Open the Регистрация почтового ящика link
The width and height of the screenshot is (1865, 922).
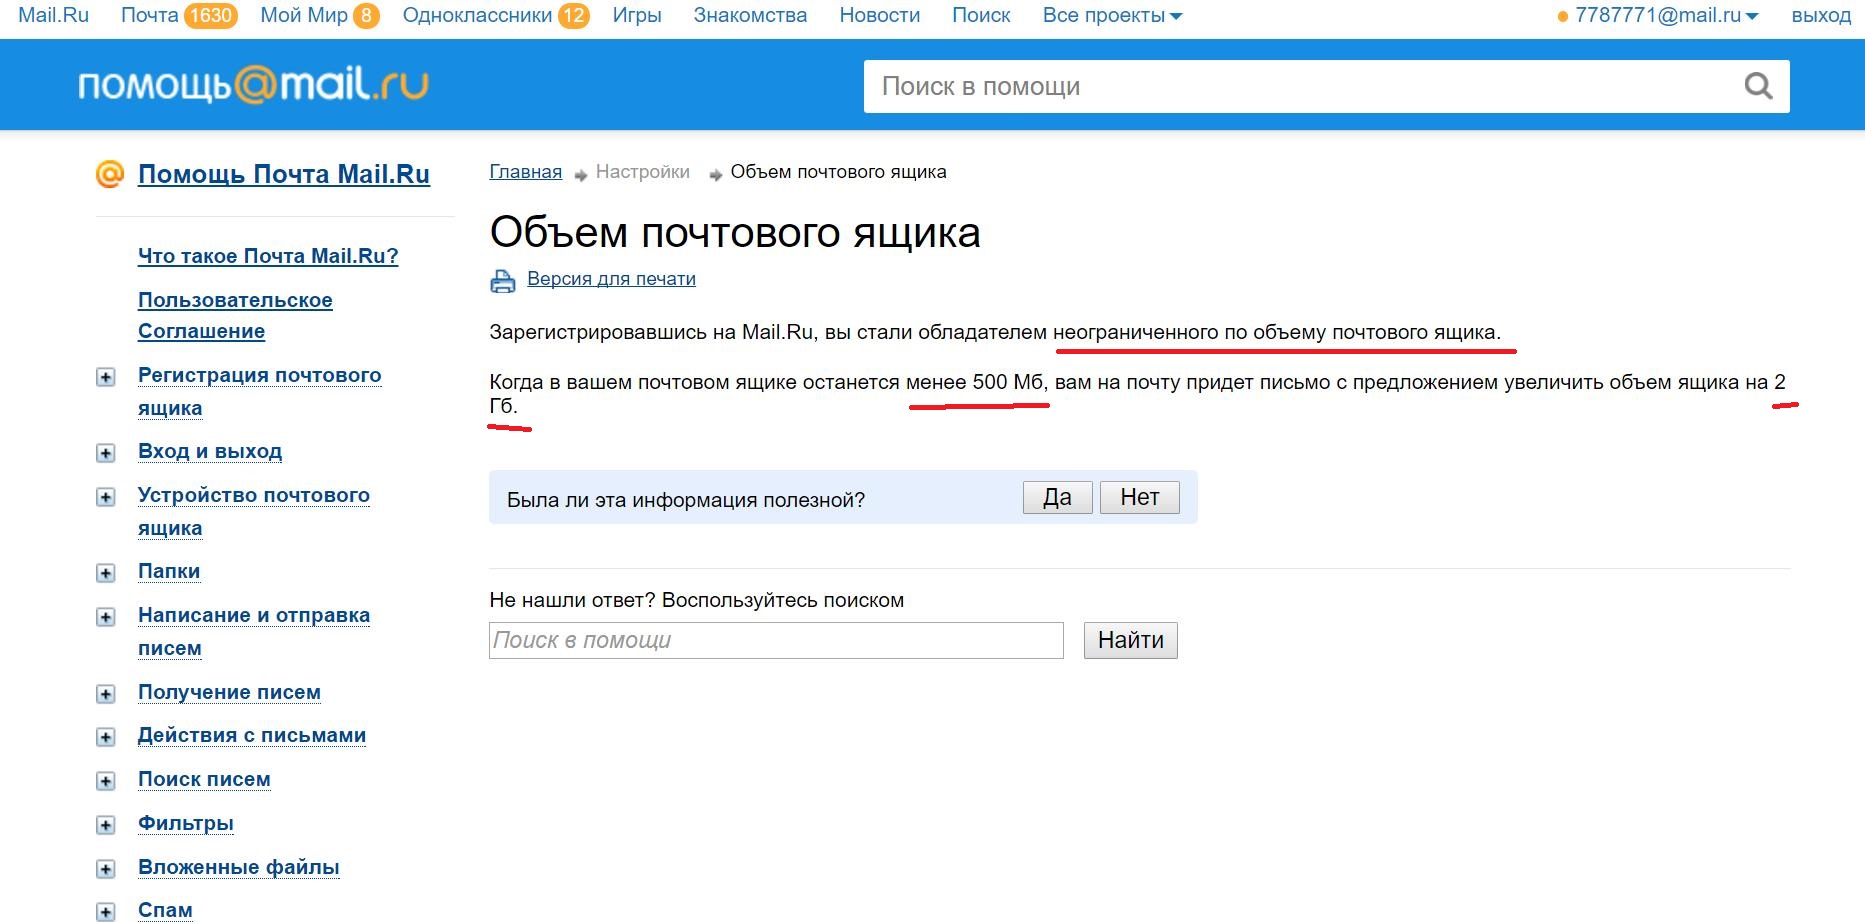pyautogui.click(x=260, y=391)
